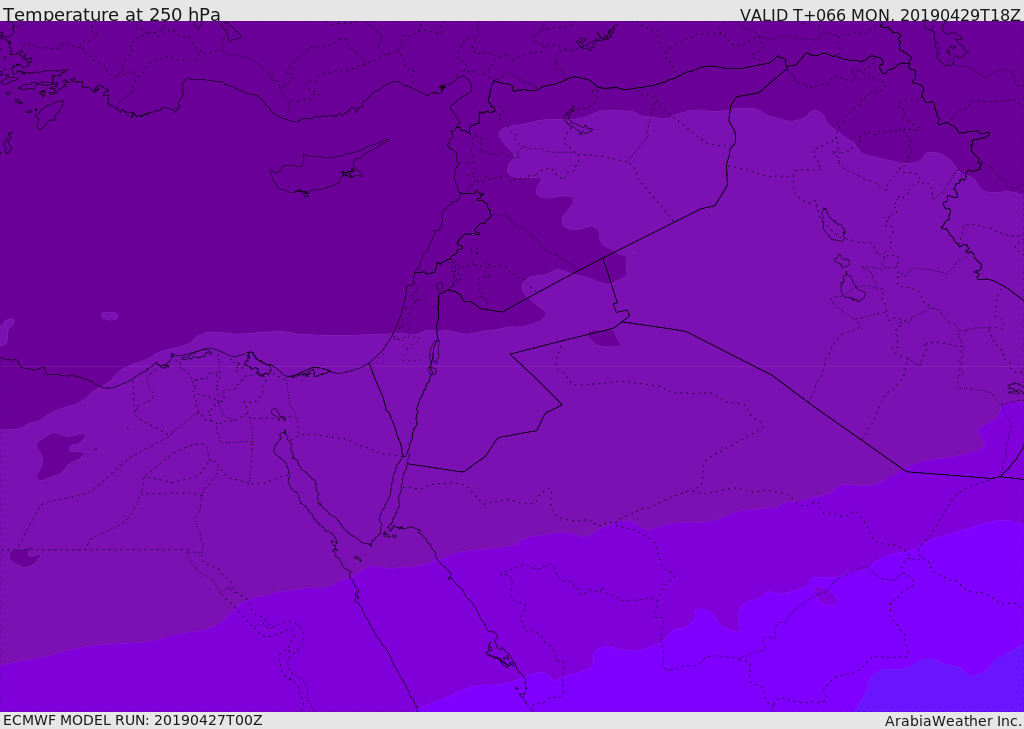Image resolution: width=1024 pixels, height=729 pixels.
Task: Click the Sea of Galilee outline
Action: (x=439, y=287)
